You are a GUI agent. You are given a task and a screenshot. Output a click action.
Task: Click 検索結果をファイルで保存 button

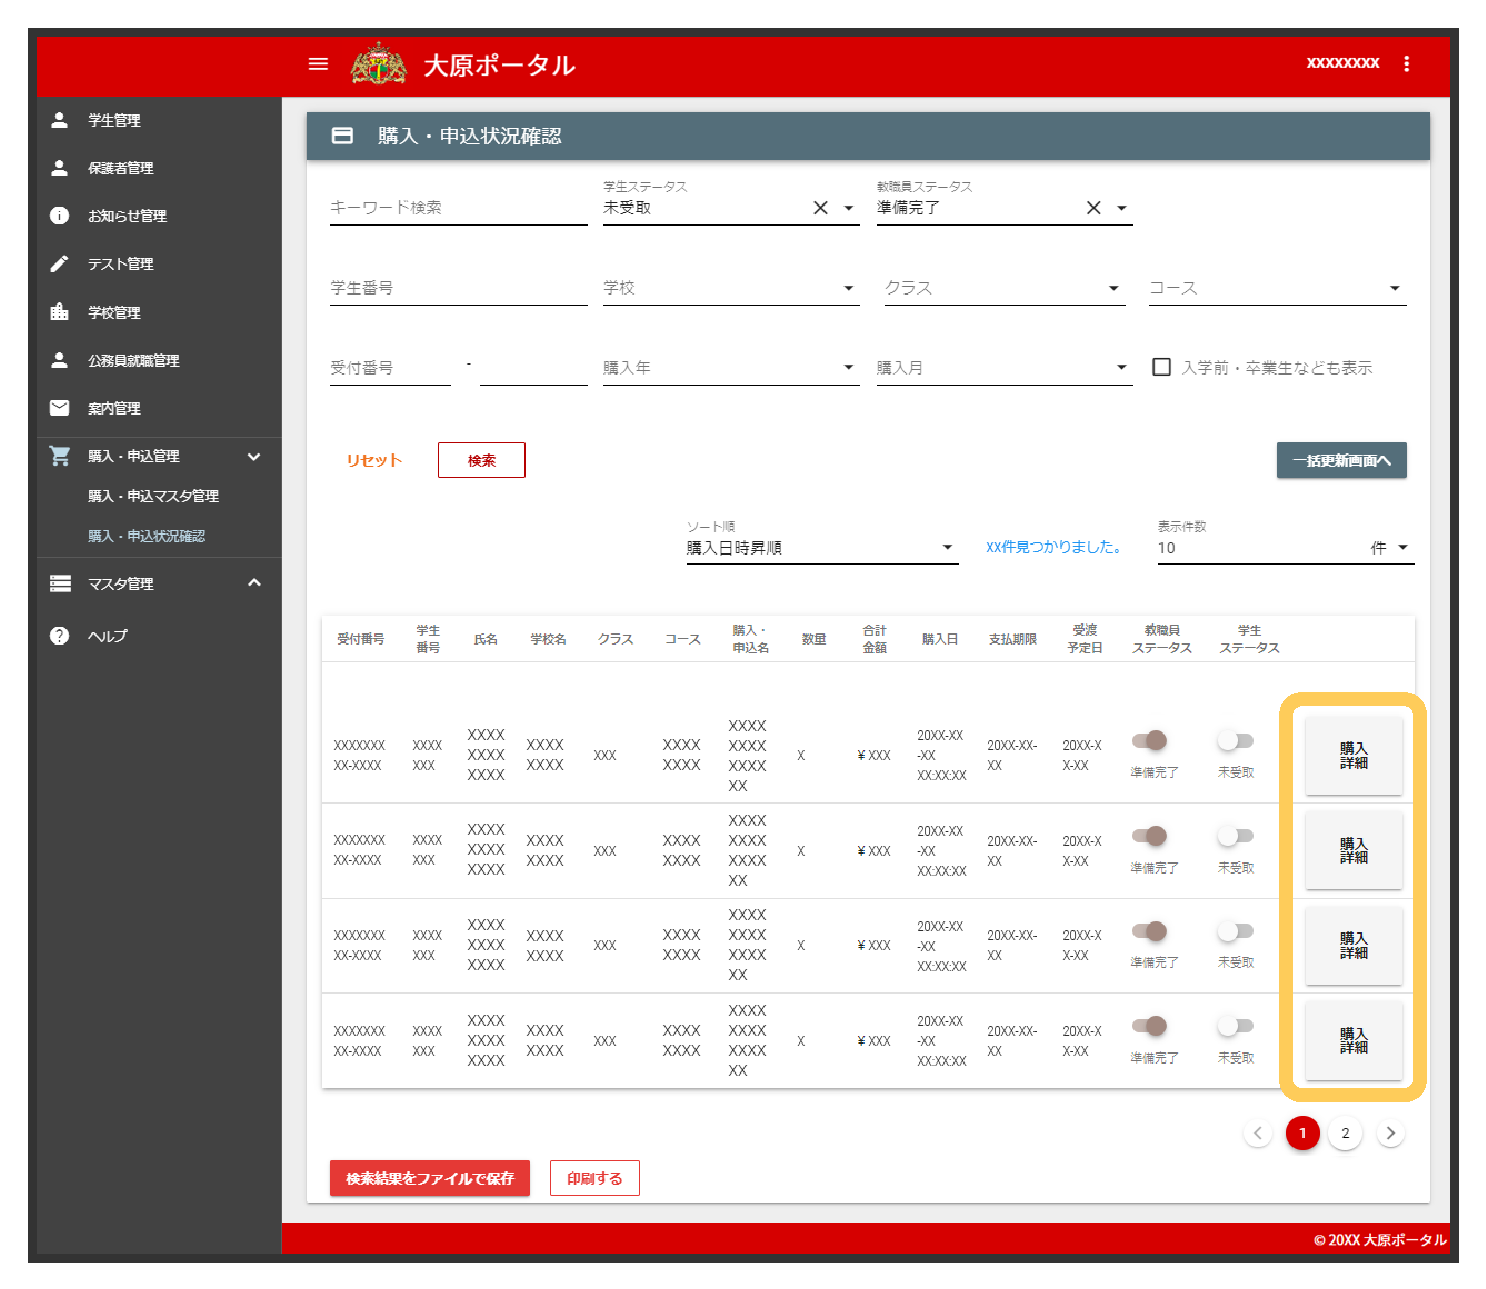click(430, 1178)
